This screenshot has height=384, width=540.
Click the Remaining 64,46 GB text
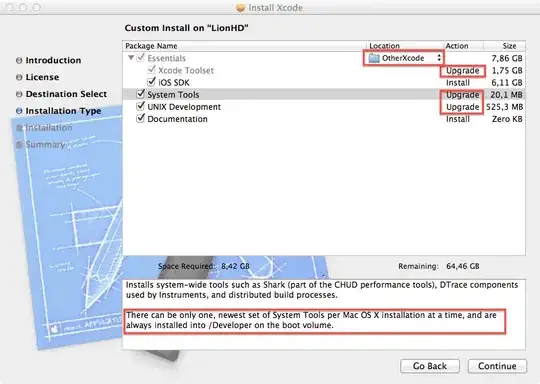click(439, 266)
